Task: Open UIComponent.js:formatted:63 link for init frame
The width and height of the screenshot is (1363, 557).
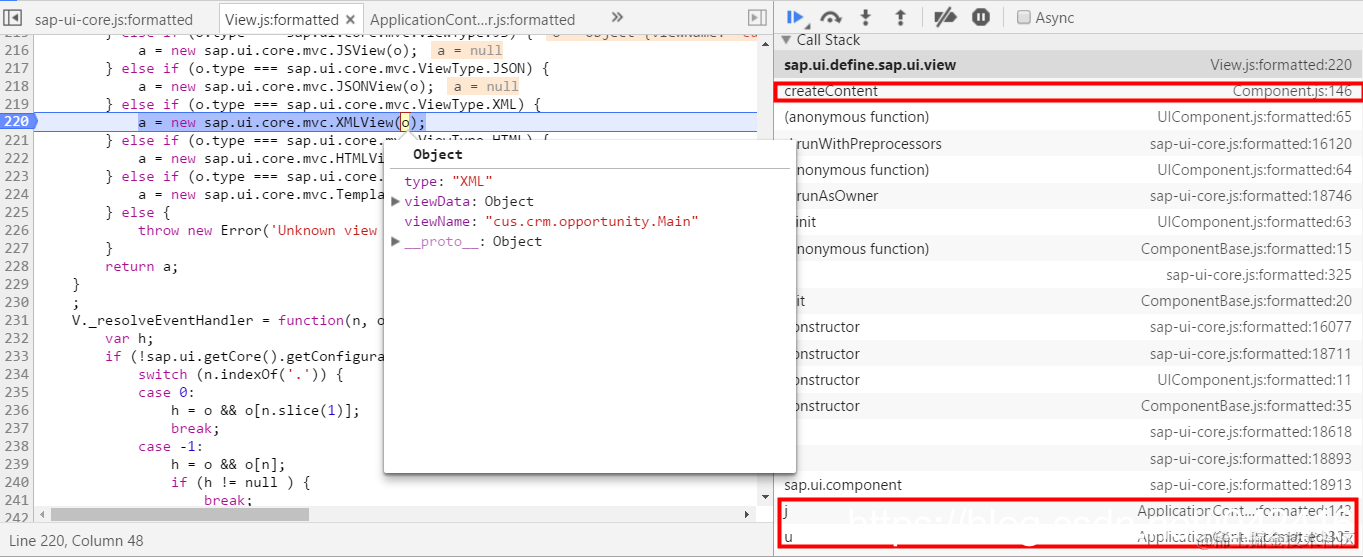Action: click(1254, 222)
